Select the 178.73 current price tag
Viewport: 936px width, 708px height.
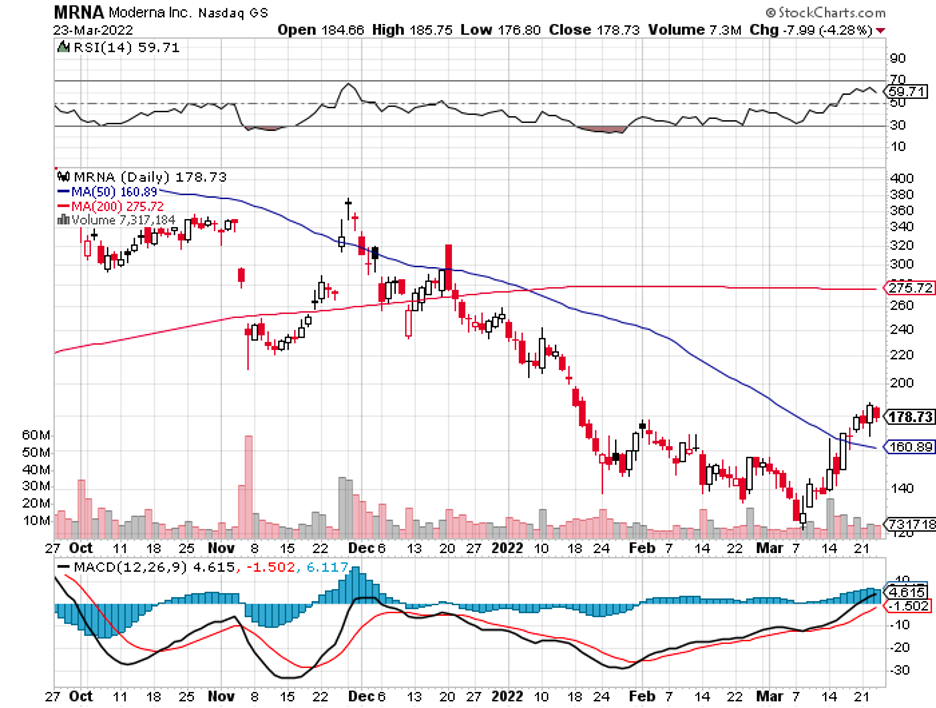pyautogui.click(x=909, y=417)
